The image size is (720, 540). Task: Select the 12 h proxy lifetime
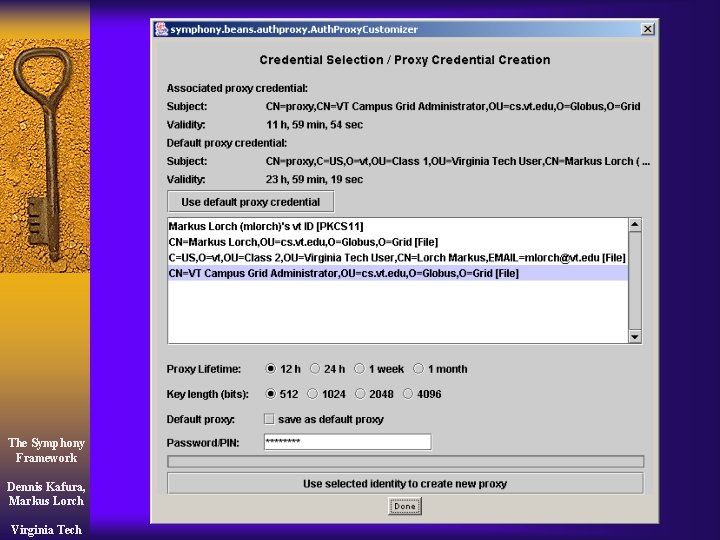pos(270,369)
